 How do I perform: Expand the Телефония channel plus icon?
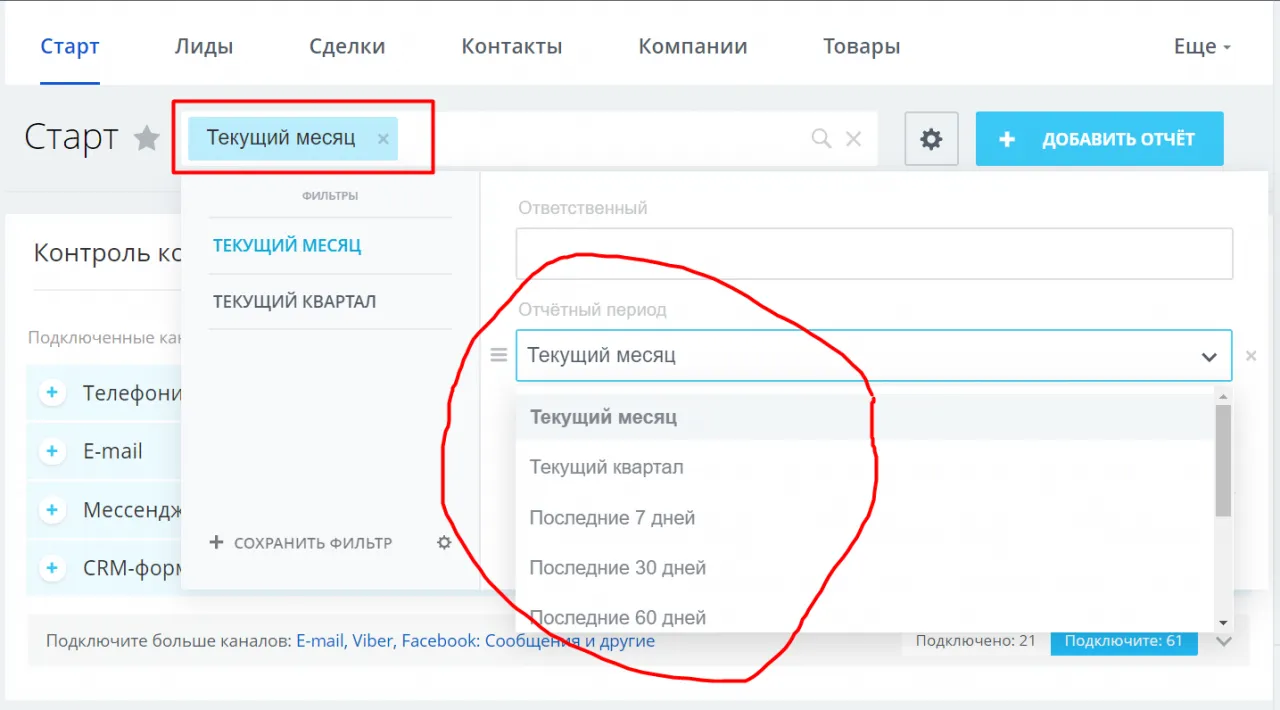(52, 393)
